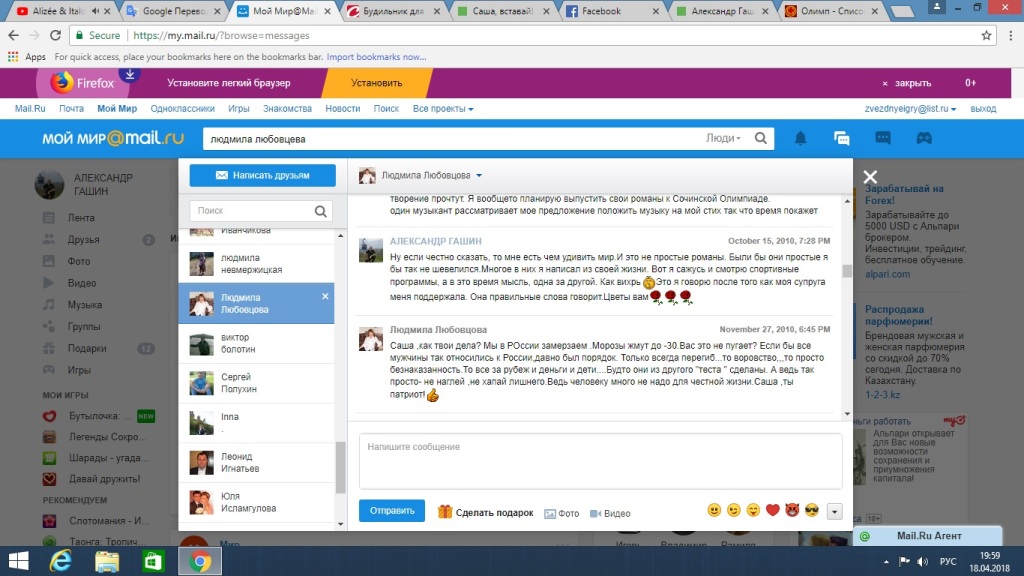Open the dark dialogues speech icon
Viewport: 1024px width, 576px height.
coord(883,138)
